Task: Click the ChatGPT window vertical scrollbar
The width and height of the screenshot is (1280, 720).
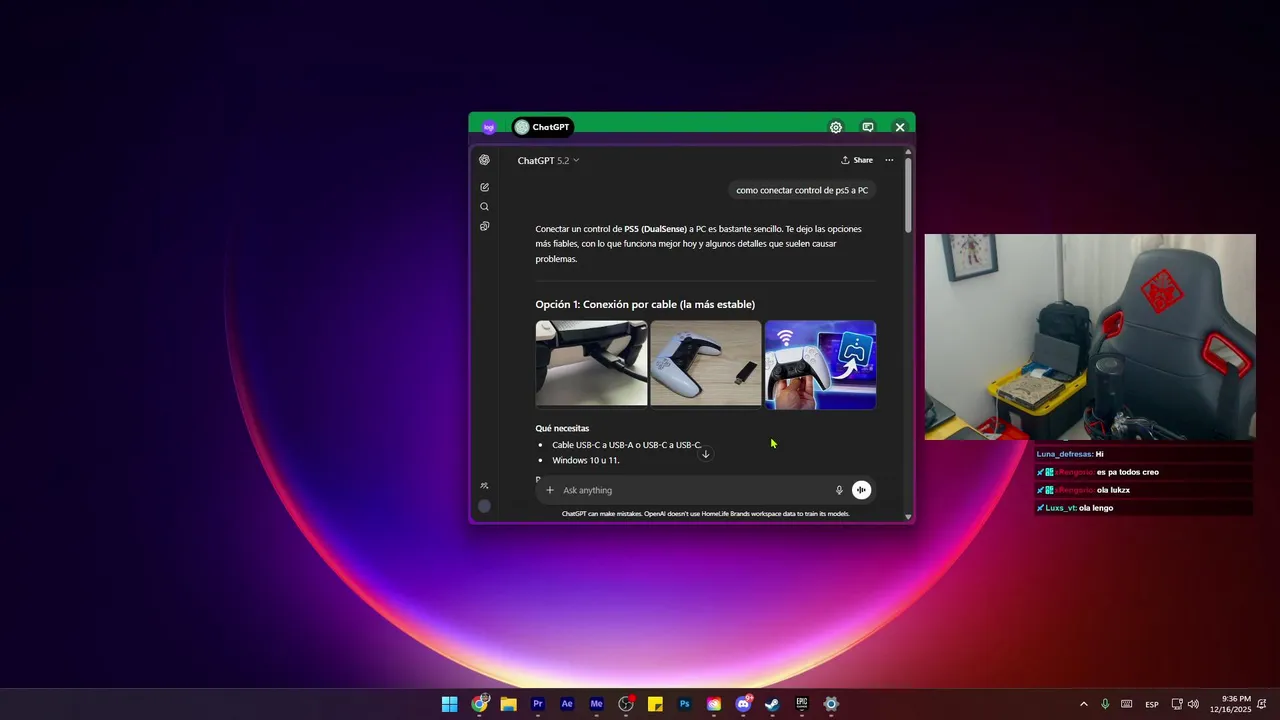Action: (908, 193)
